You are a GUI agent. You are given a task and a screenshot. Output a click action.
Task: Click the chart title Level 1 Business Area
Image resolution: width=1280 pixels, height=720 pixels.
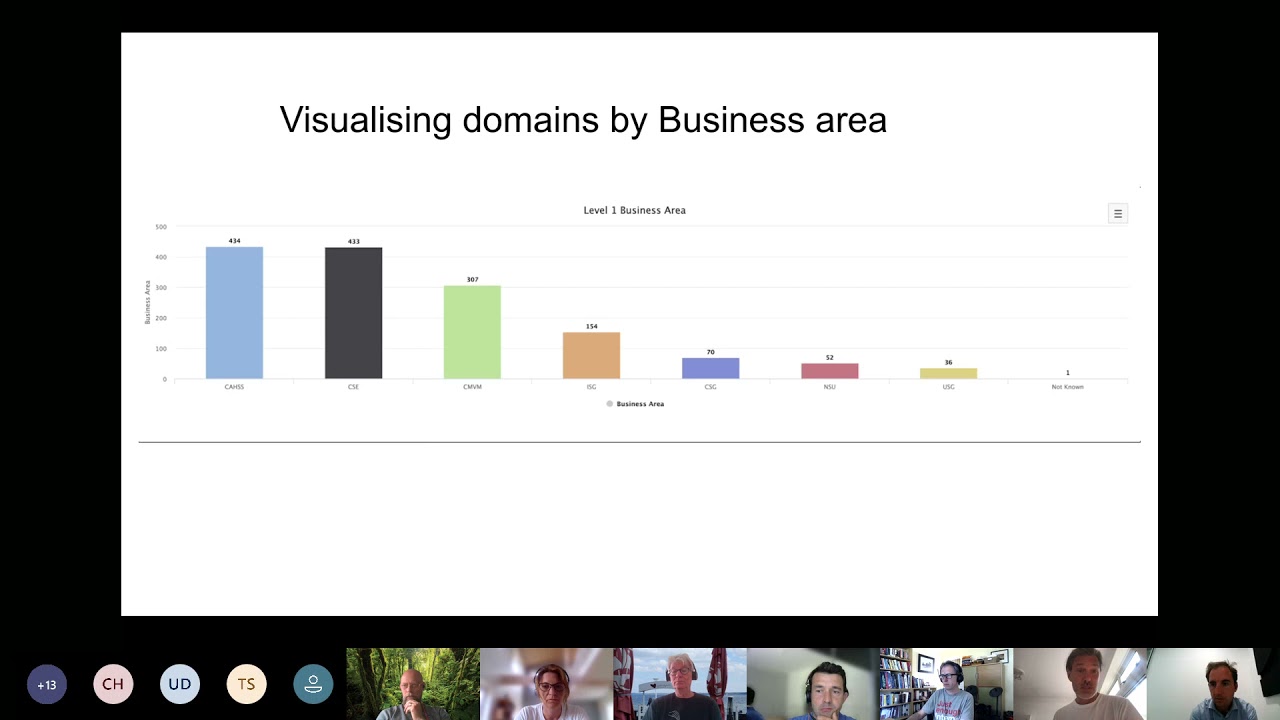pyautogui.click(x=634, y=210)
